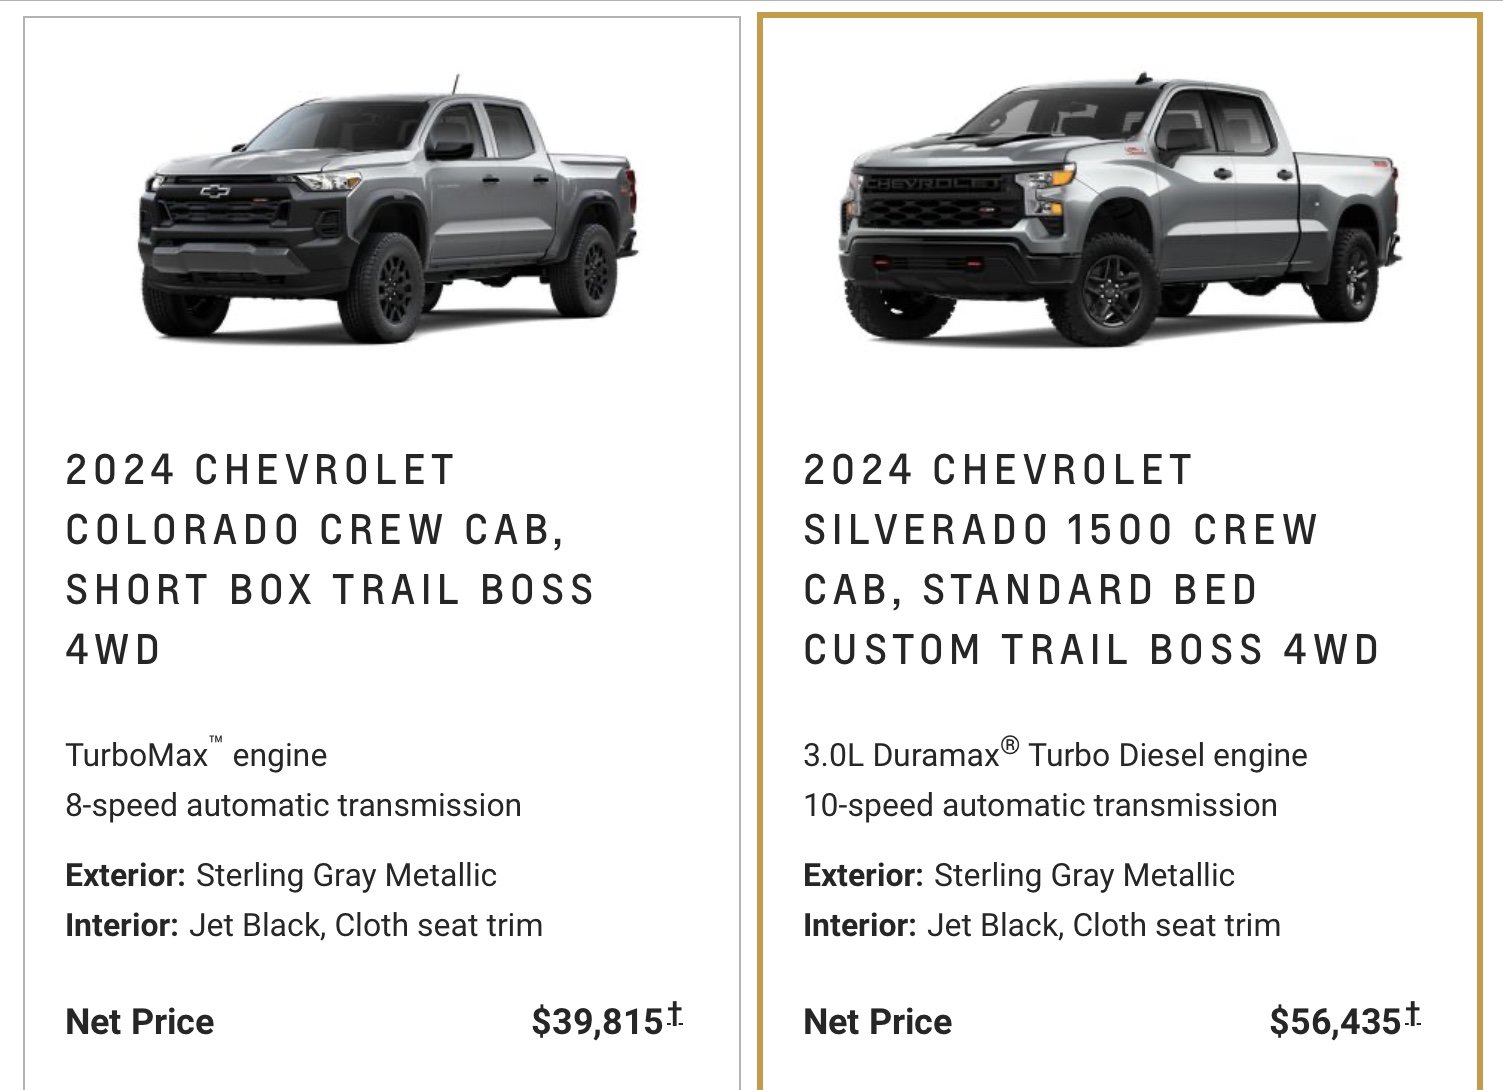Click the TurboMax engine text

pos(196,754)
